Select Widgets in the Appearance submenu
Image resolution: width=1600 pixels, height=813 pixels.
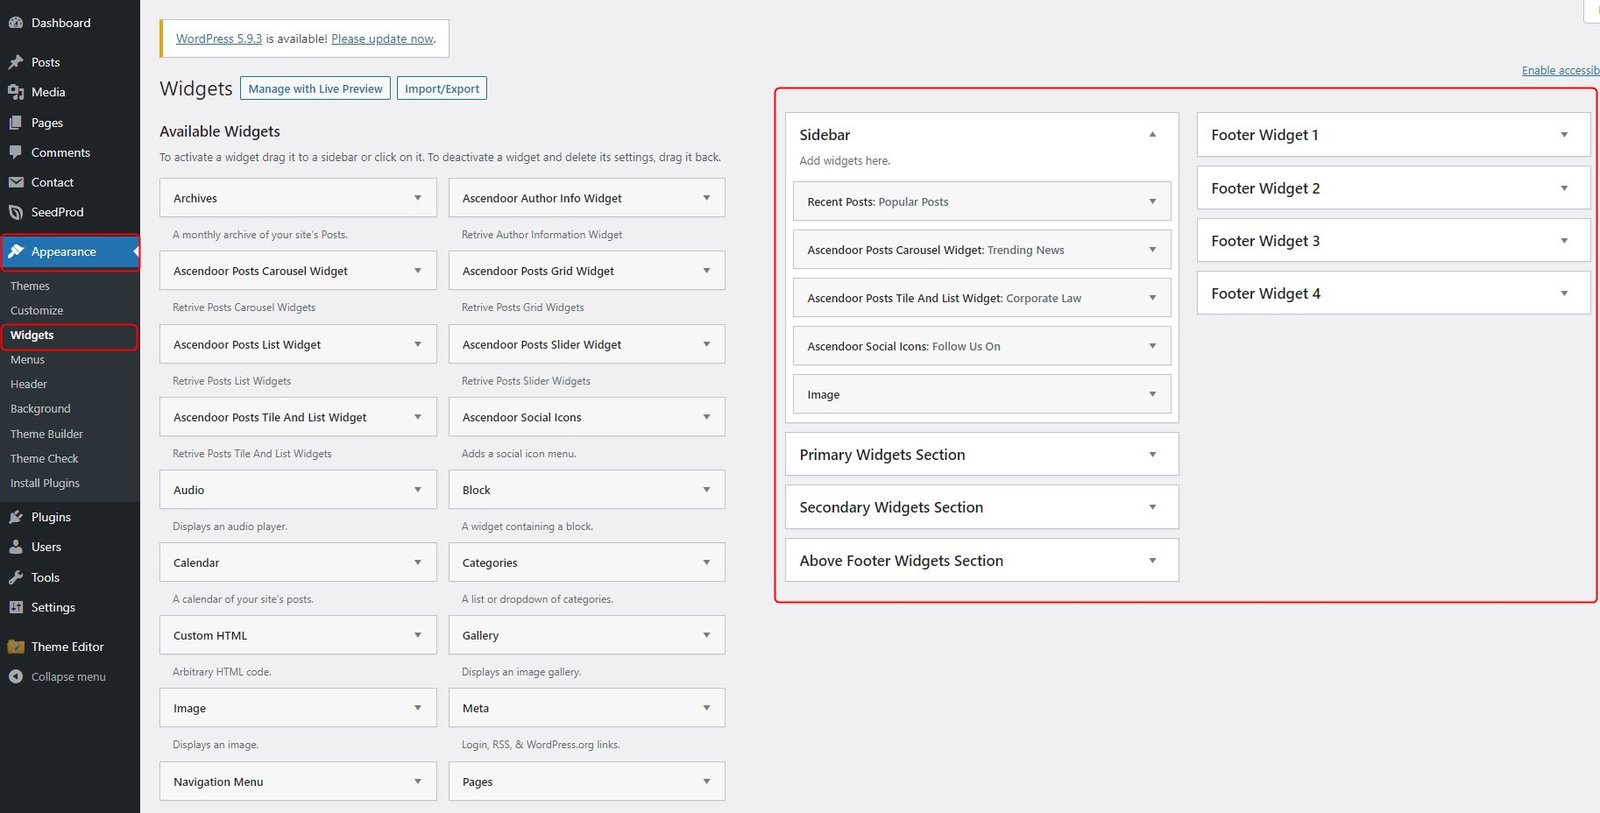click(x=32, y=335)
